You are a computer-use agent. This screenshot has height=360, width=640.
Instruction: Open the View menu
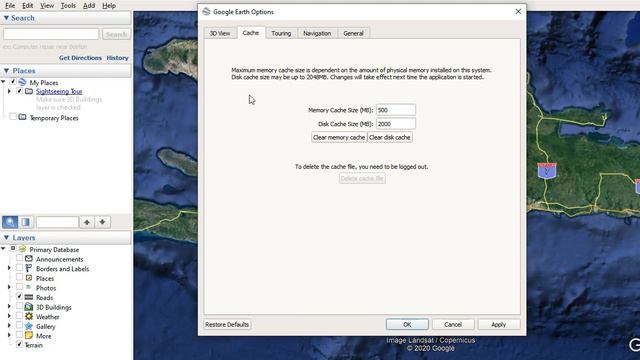tap(47, 6)
